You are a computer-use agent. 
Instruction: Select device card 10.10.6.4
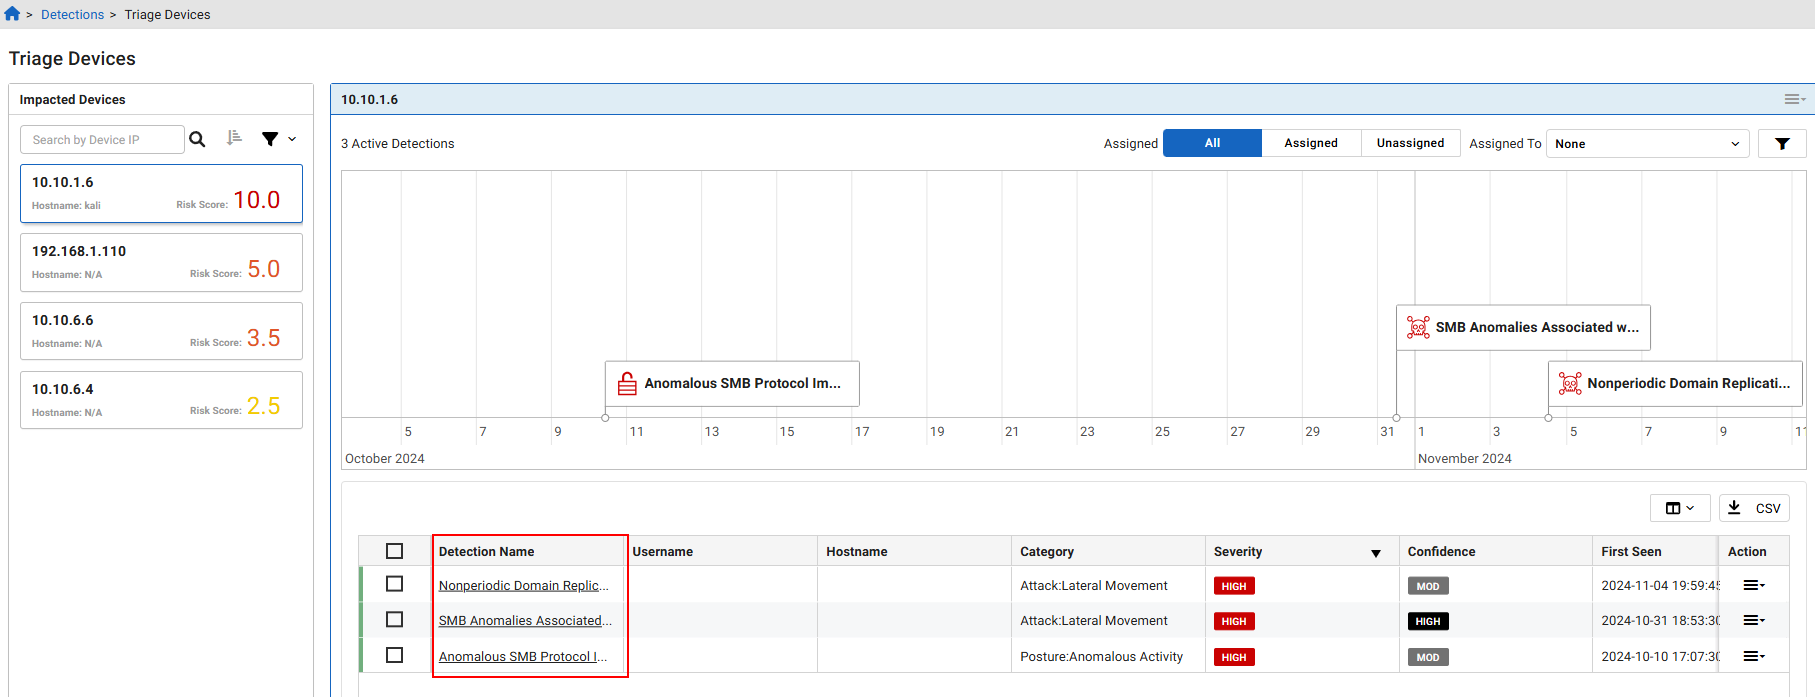pyautogui.click(x=161, y=400)
